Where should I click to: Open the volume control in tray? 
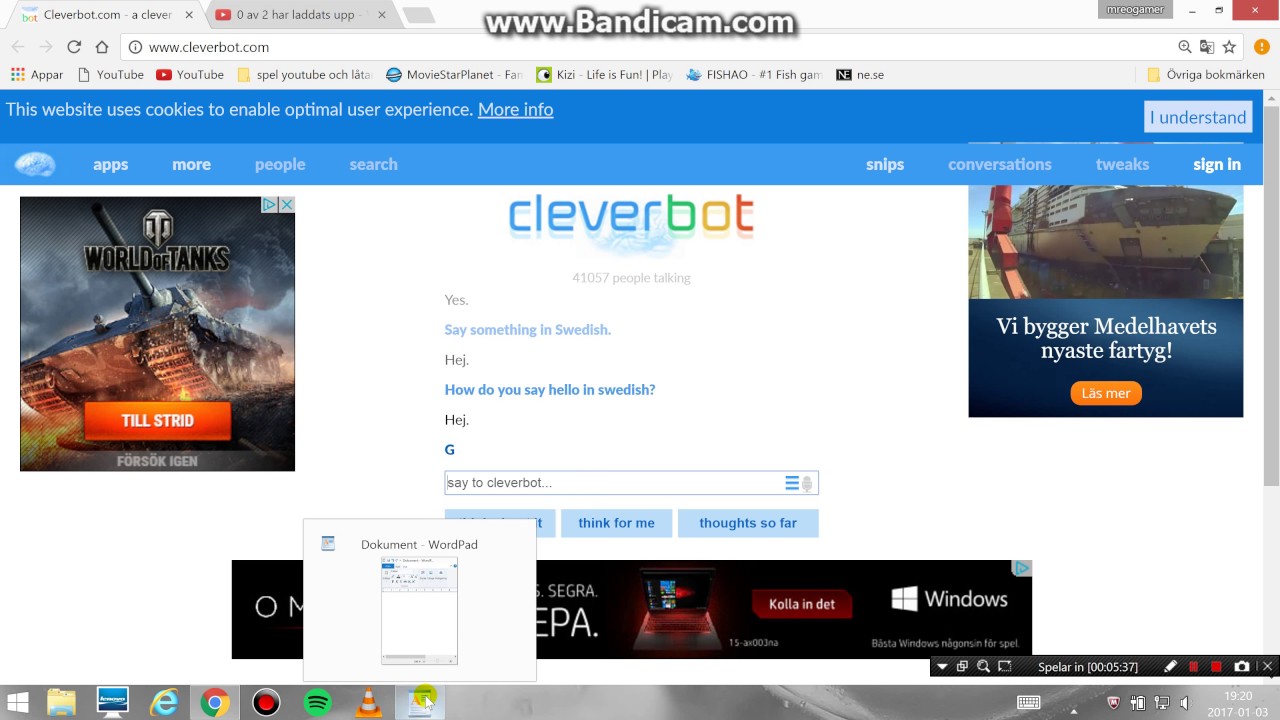pyautogui.click(x=1184, y=703)
